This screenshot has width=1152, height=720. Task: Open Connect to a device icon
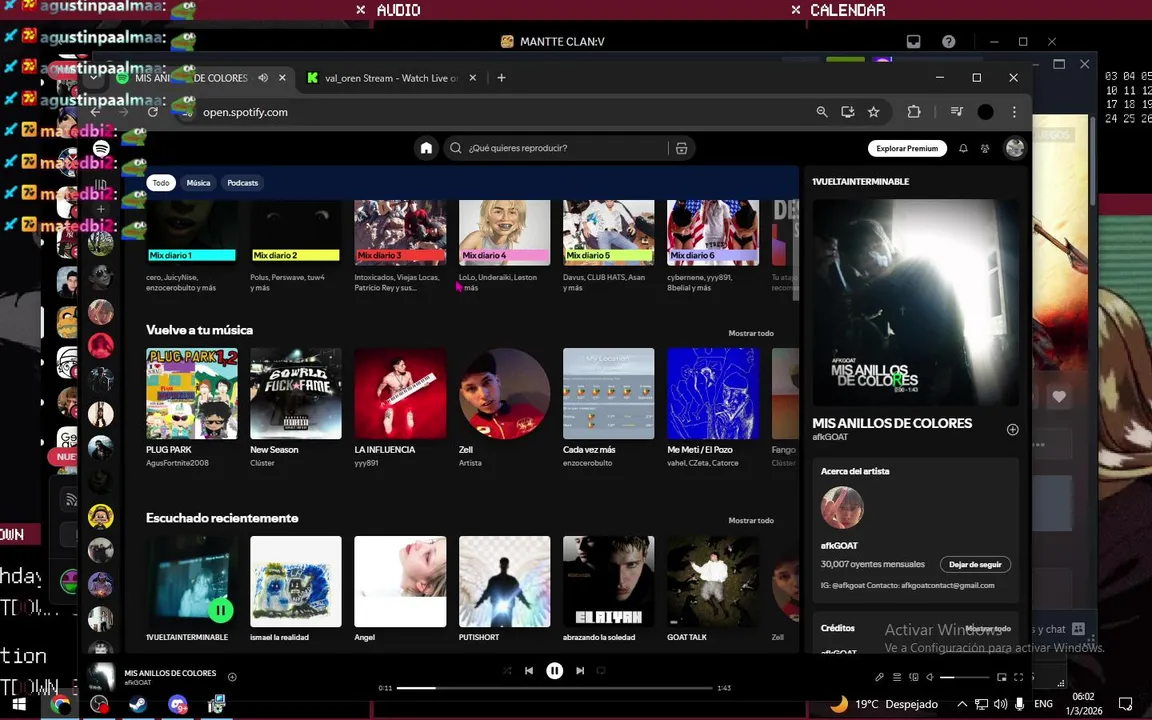914,677
